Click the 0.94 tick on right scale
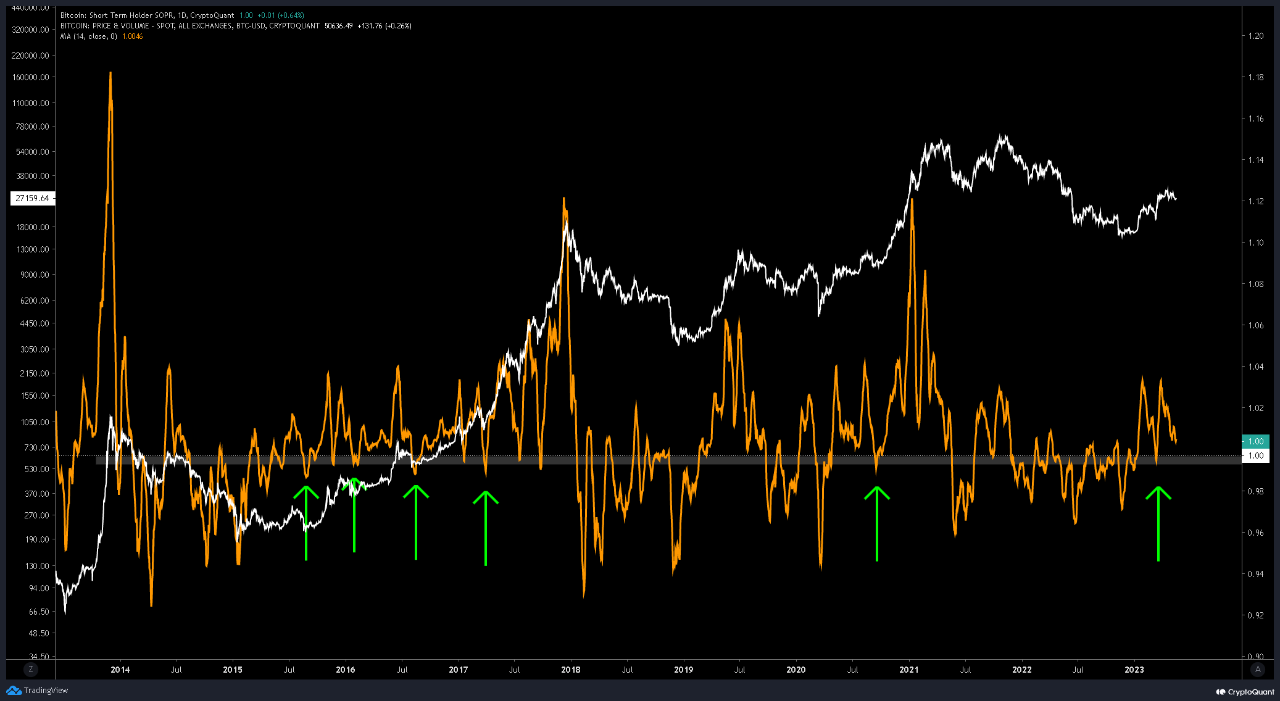The height and width of the screenshot is (701, 1280). point(1255,575)
